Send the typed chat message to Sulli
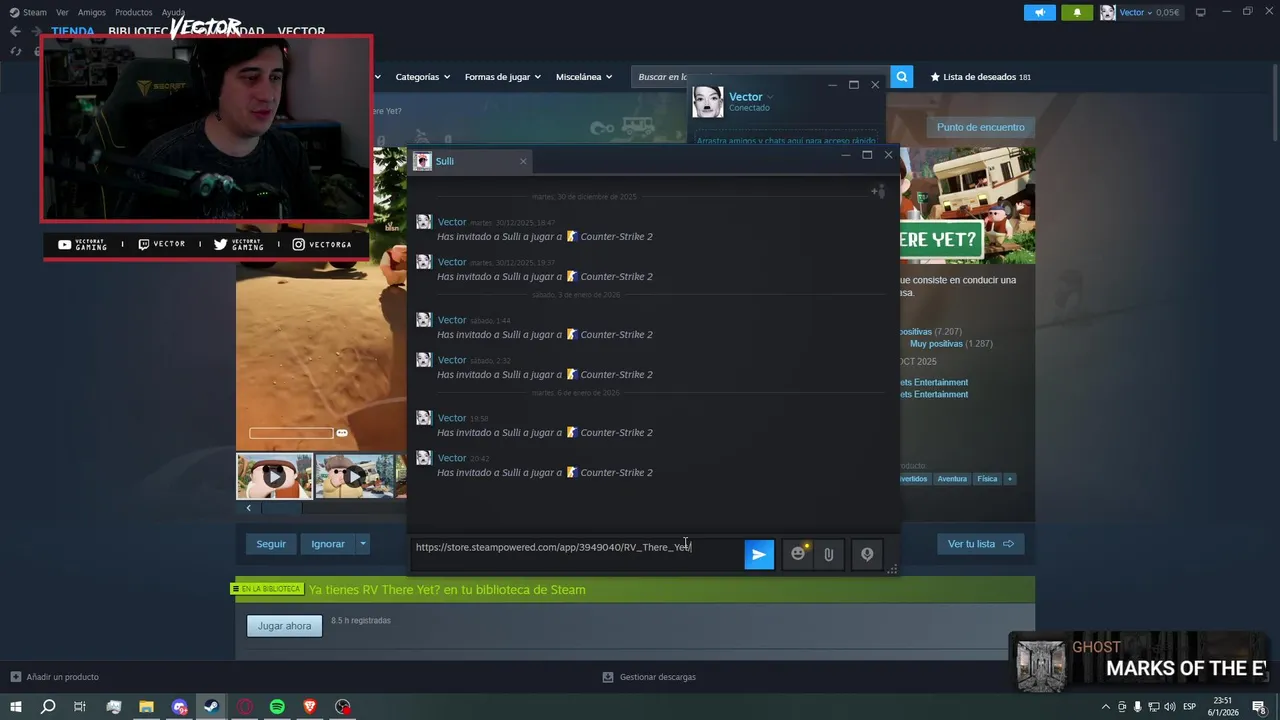The image size is (1280, 720). [x=759, y=554]
